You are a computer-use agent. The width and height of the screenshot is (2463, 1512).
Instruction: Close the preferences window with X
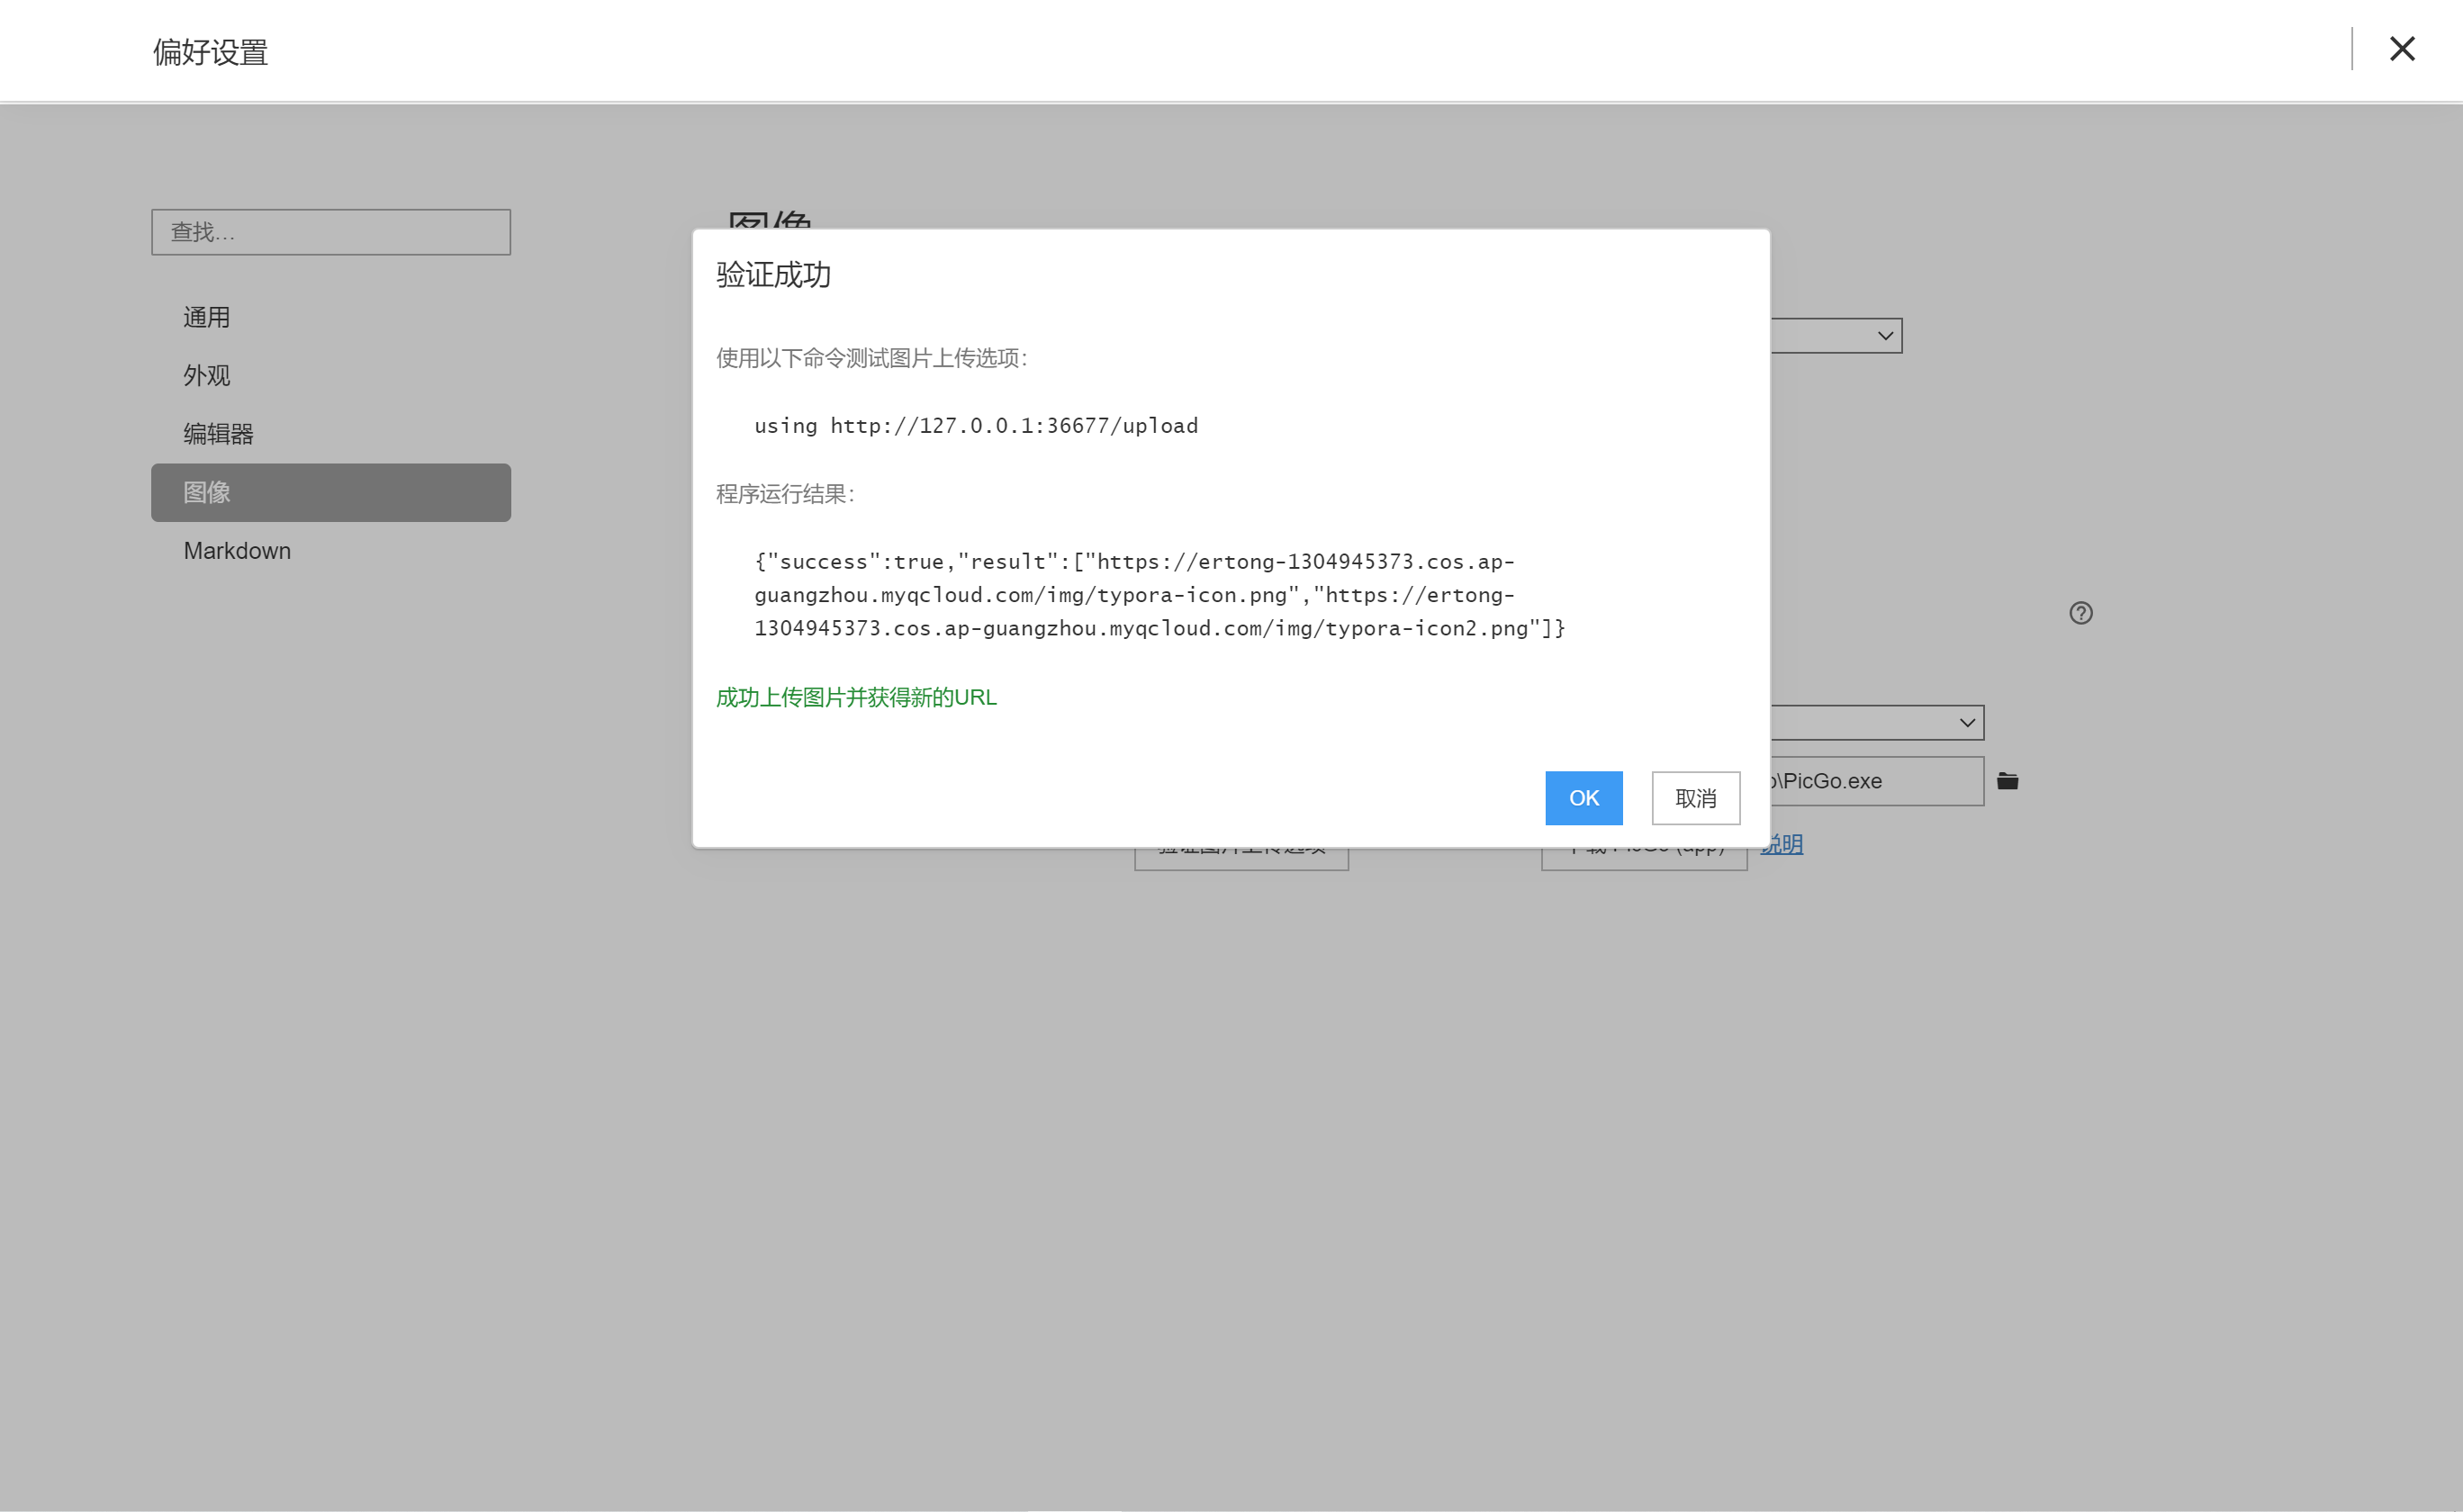coord(2401,49)
